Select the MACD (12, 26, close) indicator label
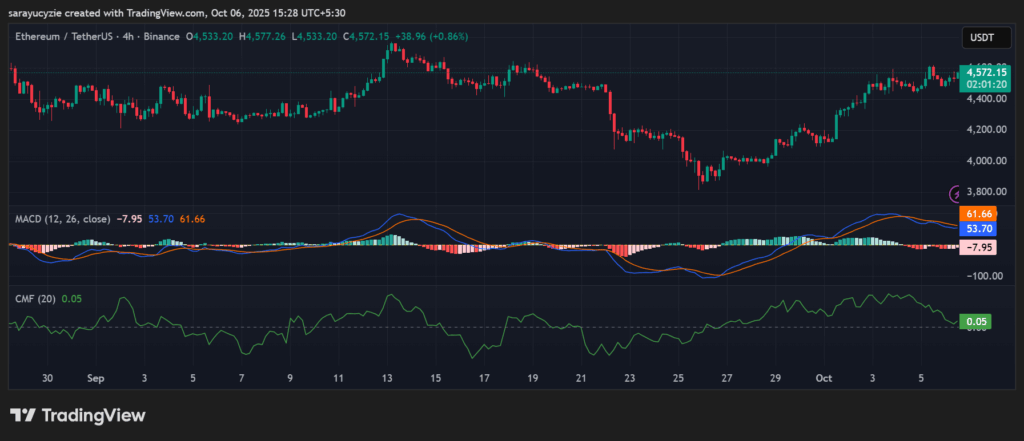The image size is (1024, 441). [61, 218]
